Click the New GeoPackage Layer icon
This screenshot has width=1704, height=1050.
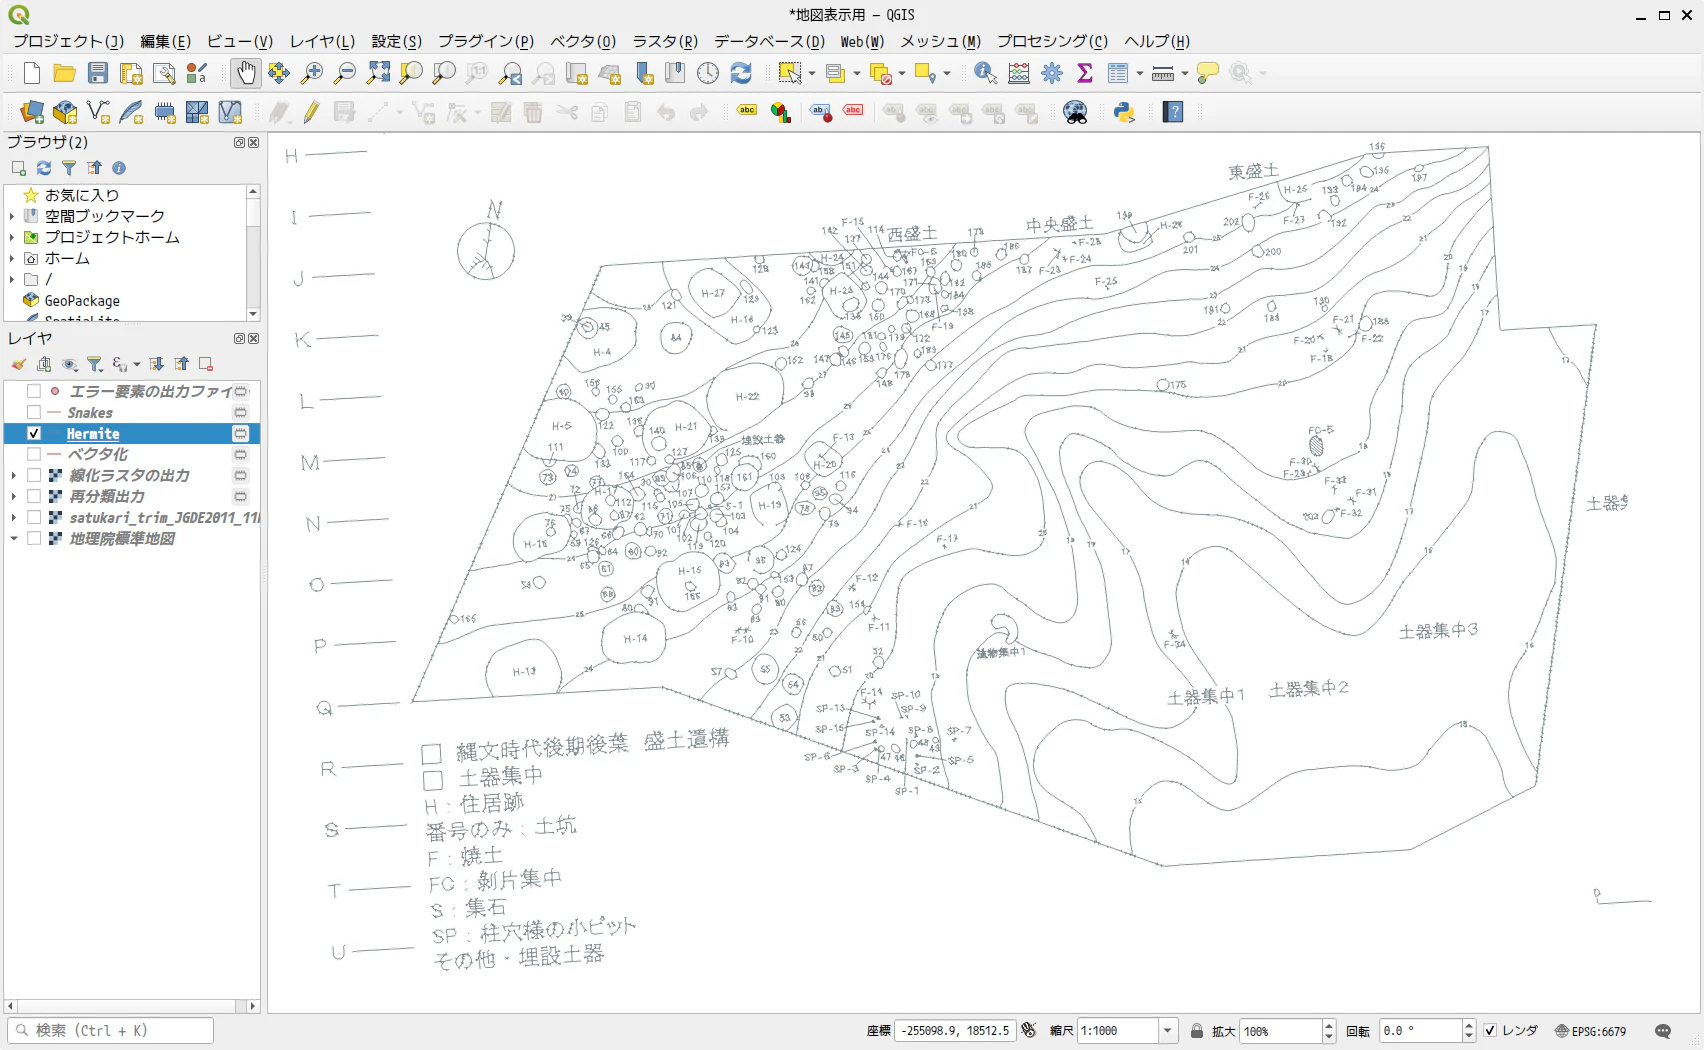pos(65,112)
